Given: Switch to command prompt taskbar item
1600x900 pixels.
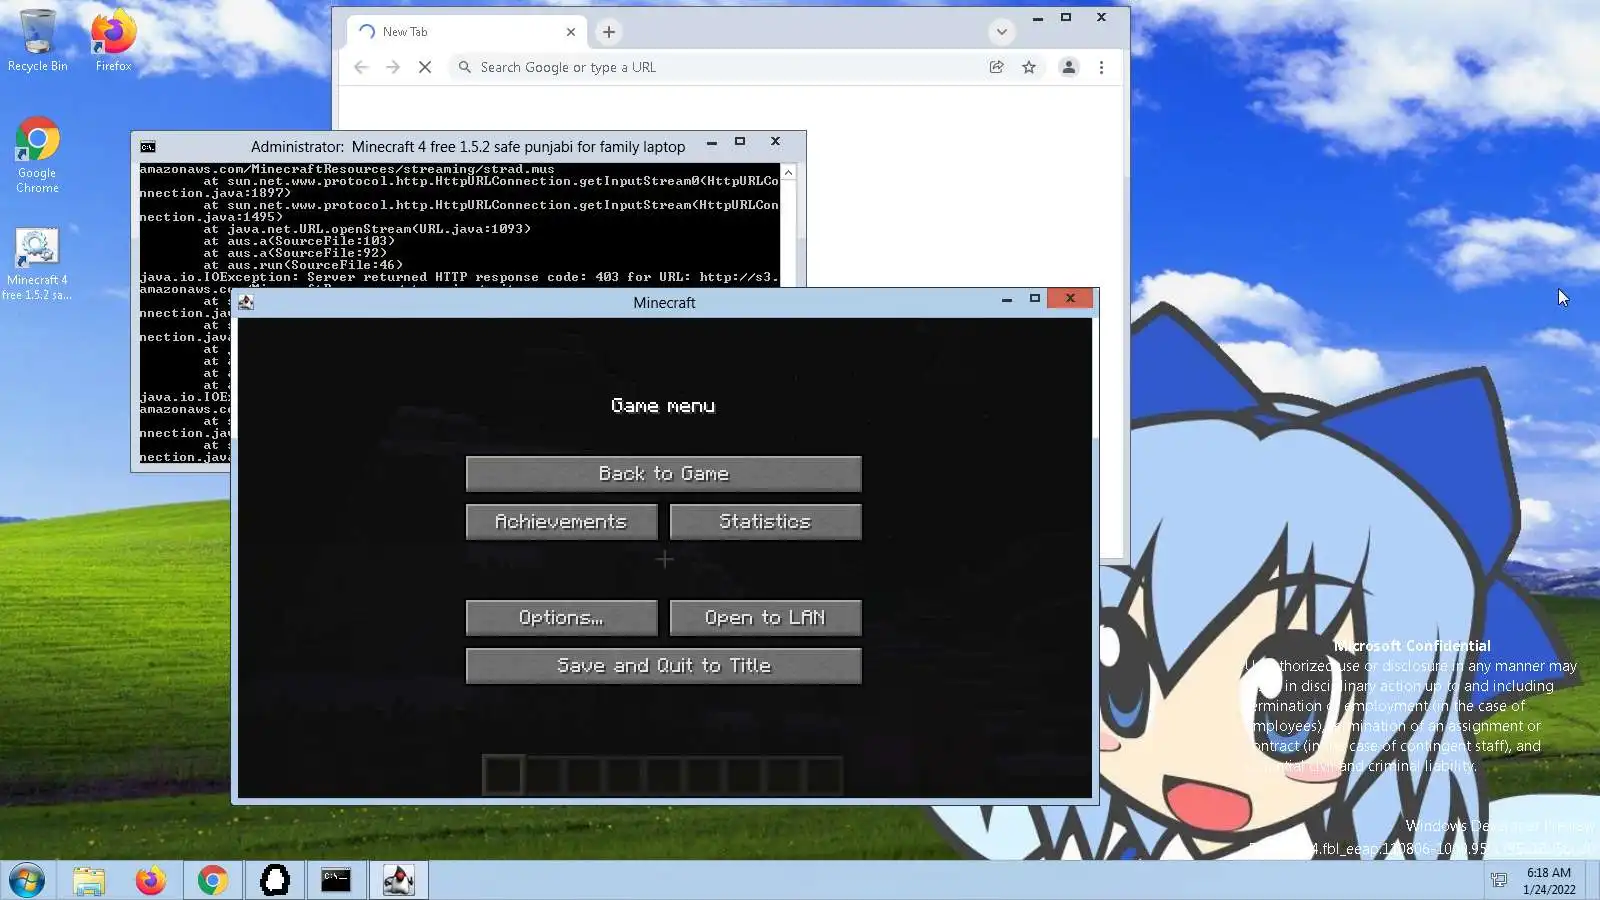Looking at the screenshot, I should point(336,881).
